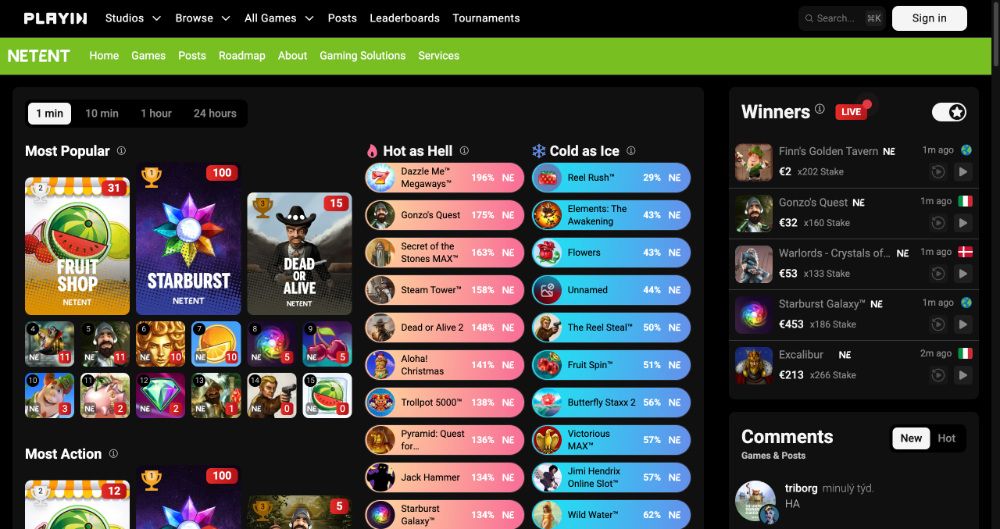Click the info icon next to Most Popular
Image resolution: width=1000 pixels, height=529 pixels.
[121, 151]
